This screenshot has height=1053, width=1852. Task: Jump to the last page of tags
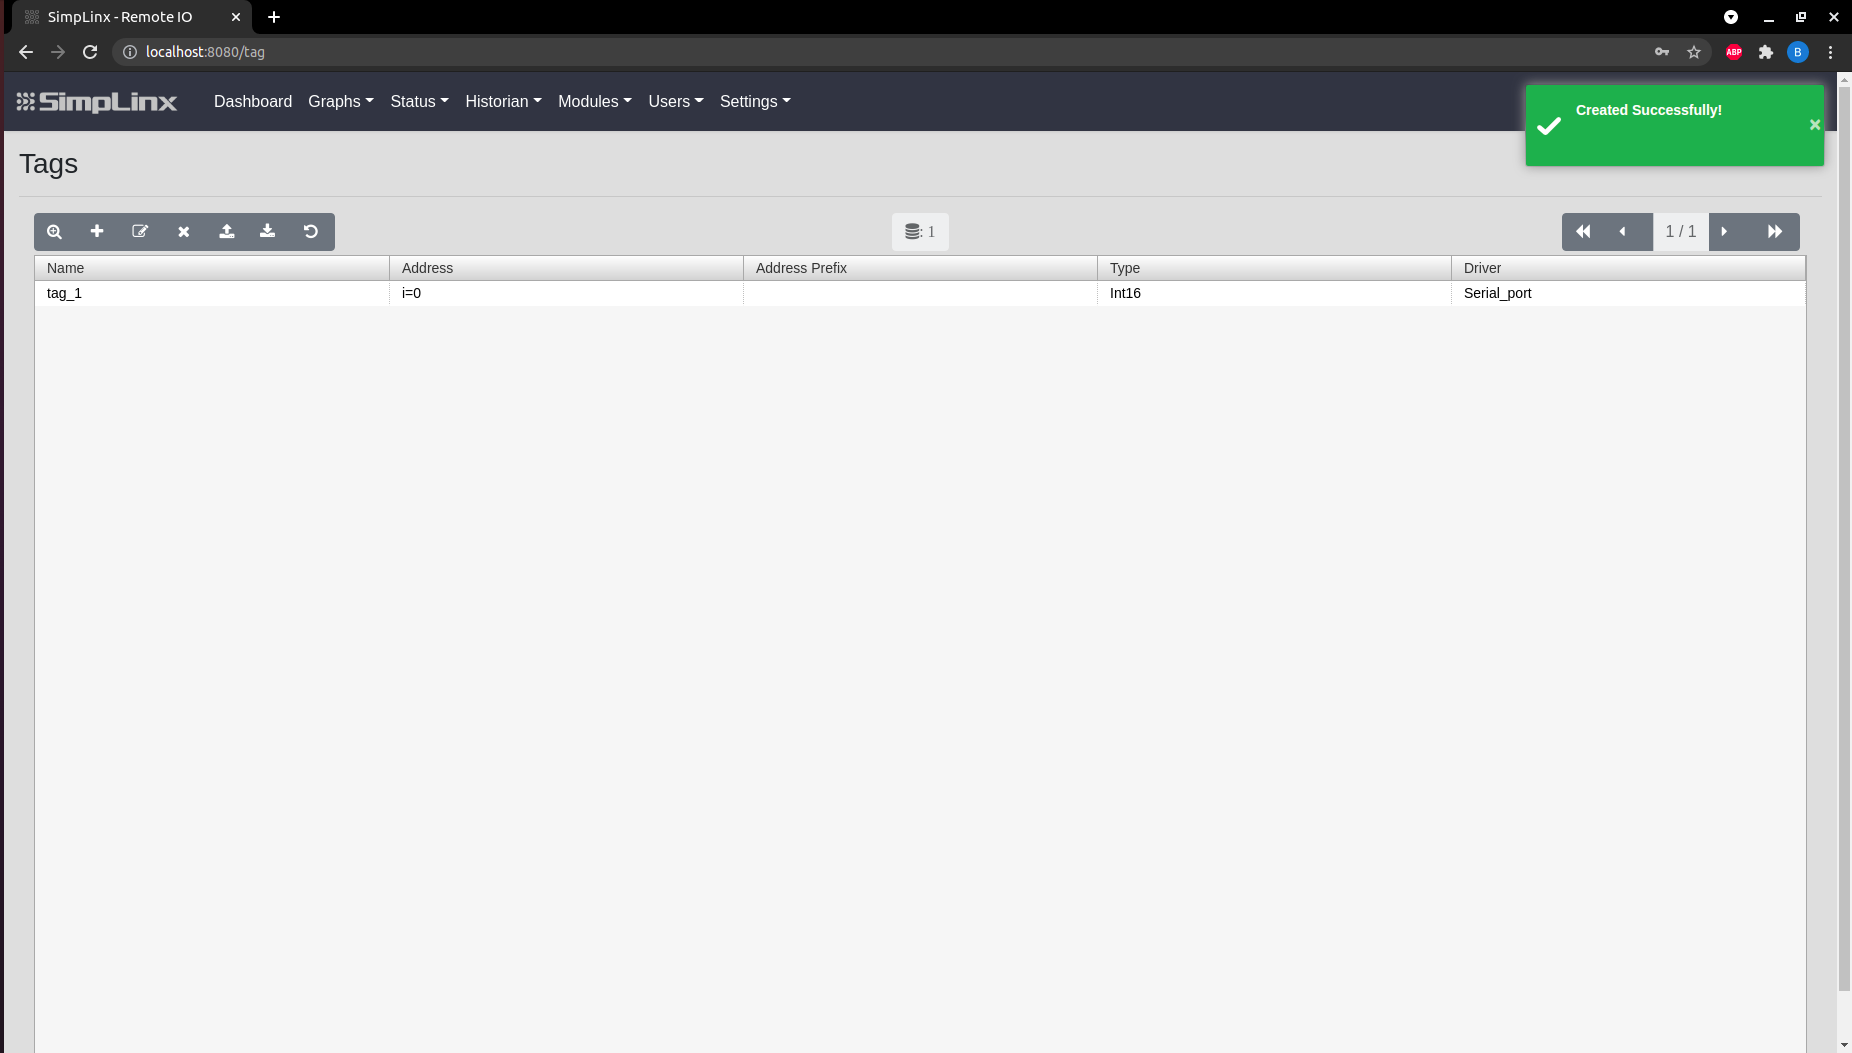pos(1775,232)
